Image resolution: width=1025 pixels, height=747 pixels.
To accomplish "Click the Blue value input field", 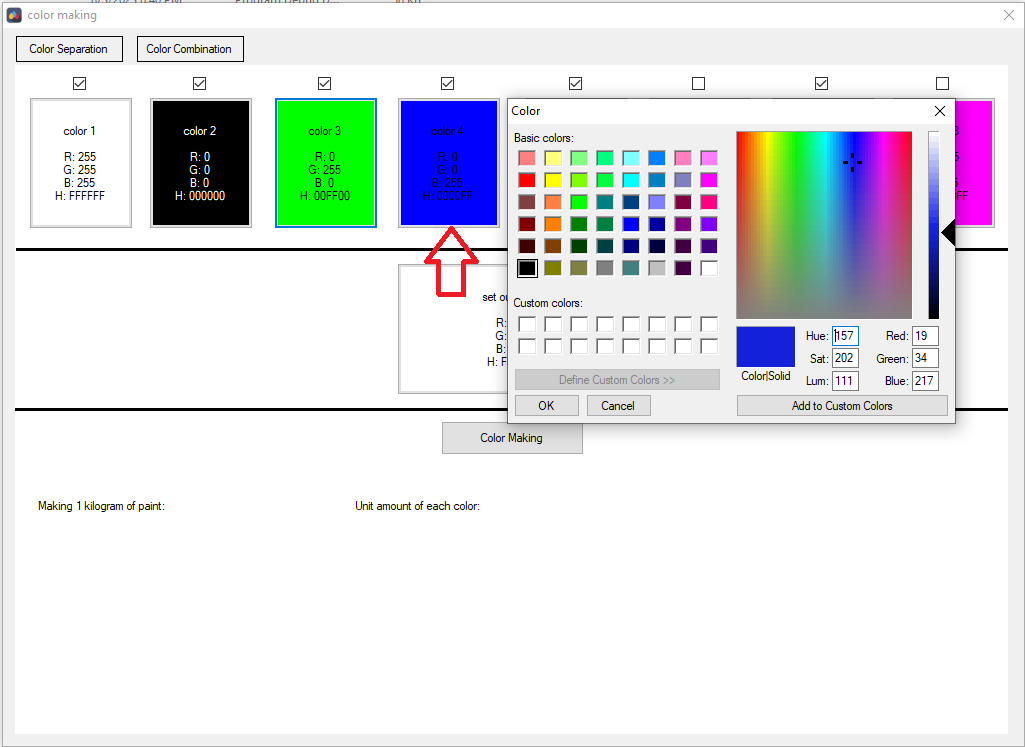I will tap(924, 381).
